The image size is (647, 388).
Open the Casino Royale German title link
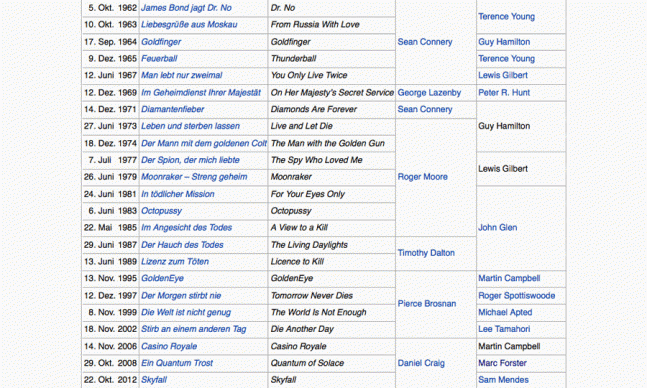(169, 347)
